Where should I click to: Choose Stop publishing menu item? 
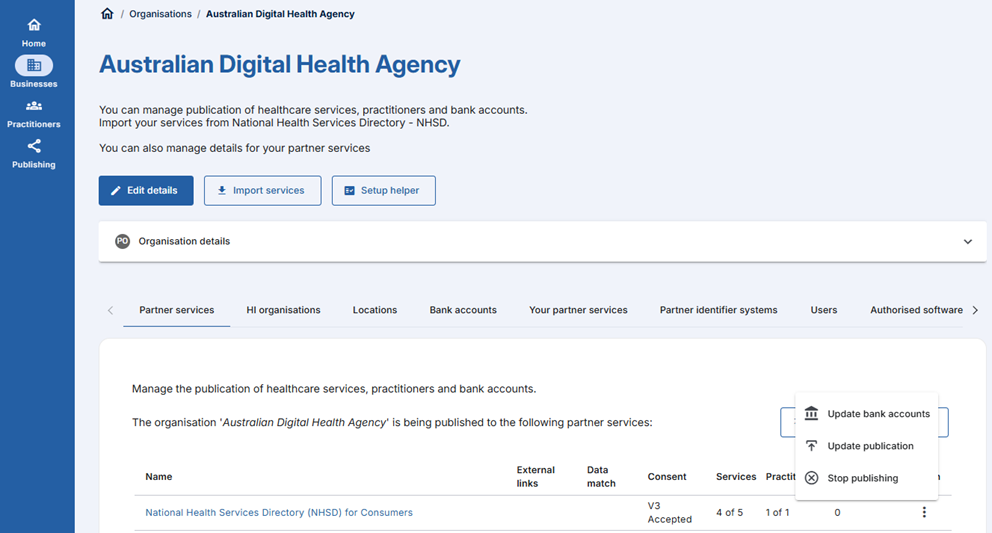coord(867,479)
